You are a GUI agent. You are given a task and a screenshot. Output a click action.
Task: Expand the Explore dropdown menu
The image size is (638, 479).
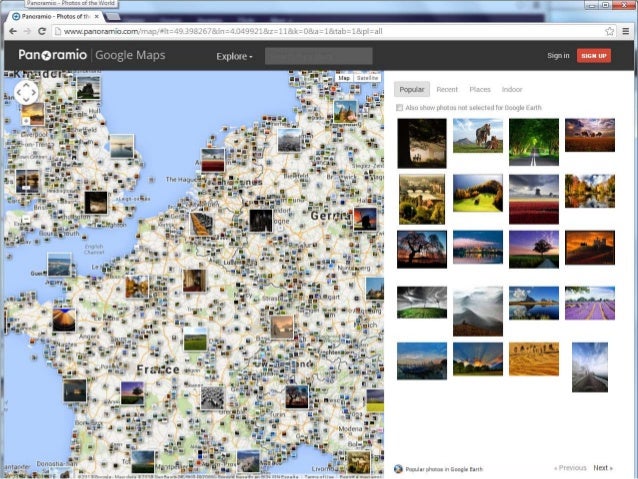click(x=235, y=56)
